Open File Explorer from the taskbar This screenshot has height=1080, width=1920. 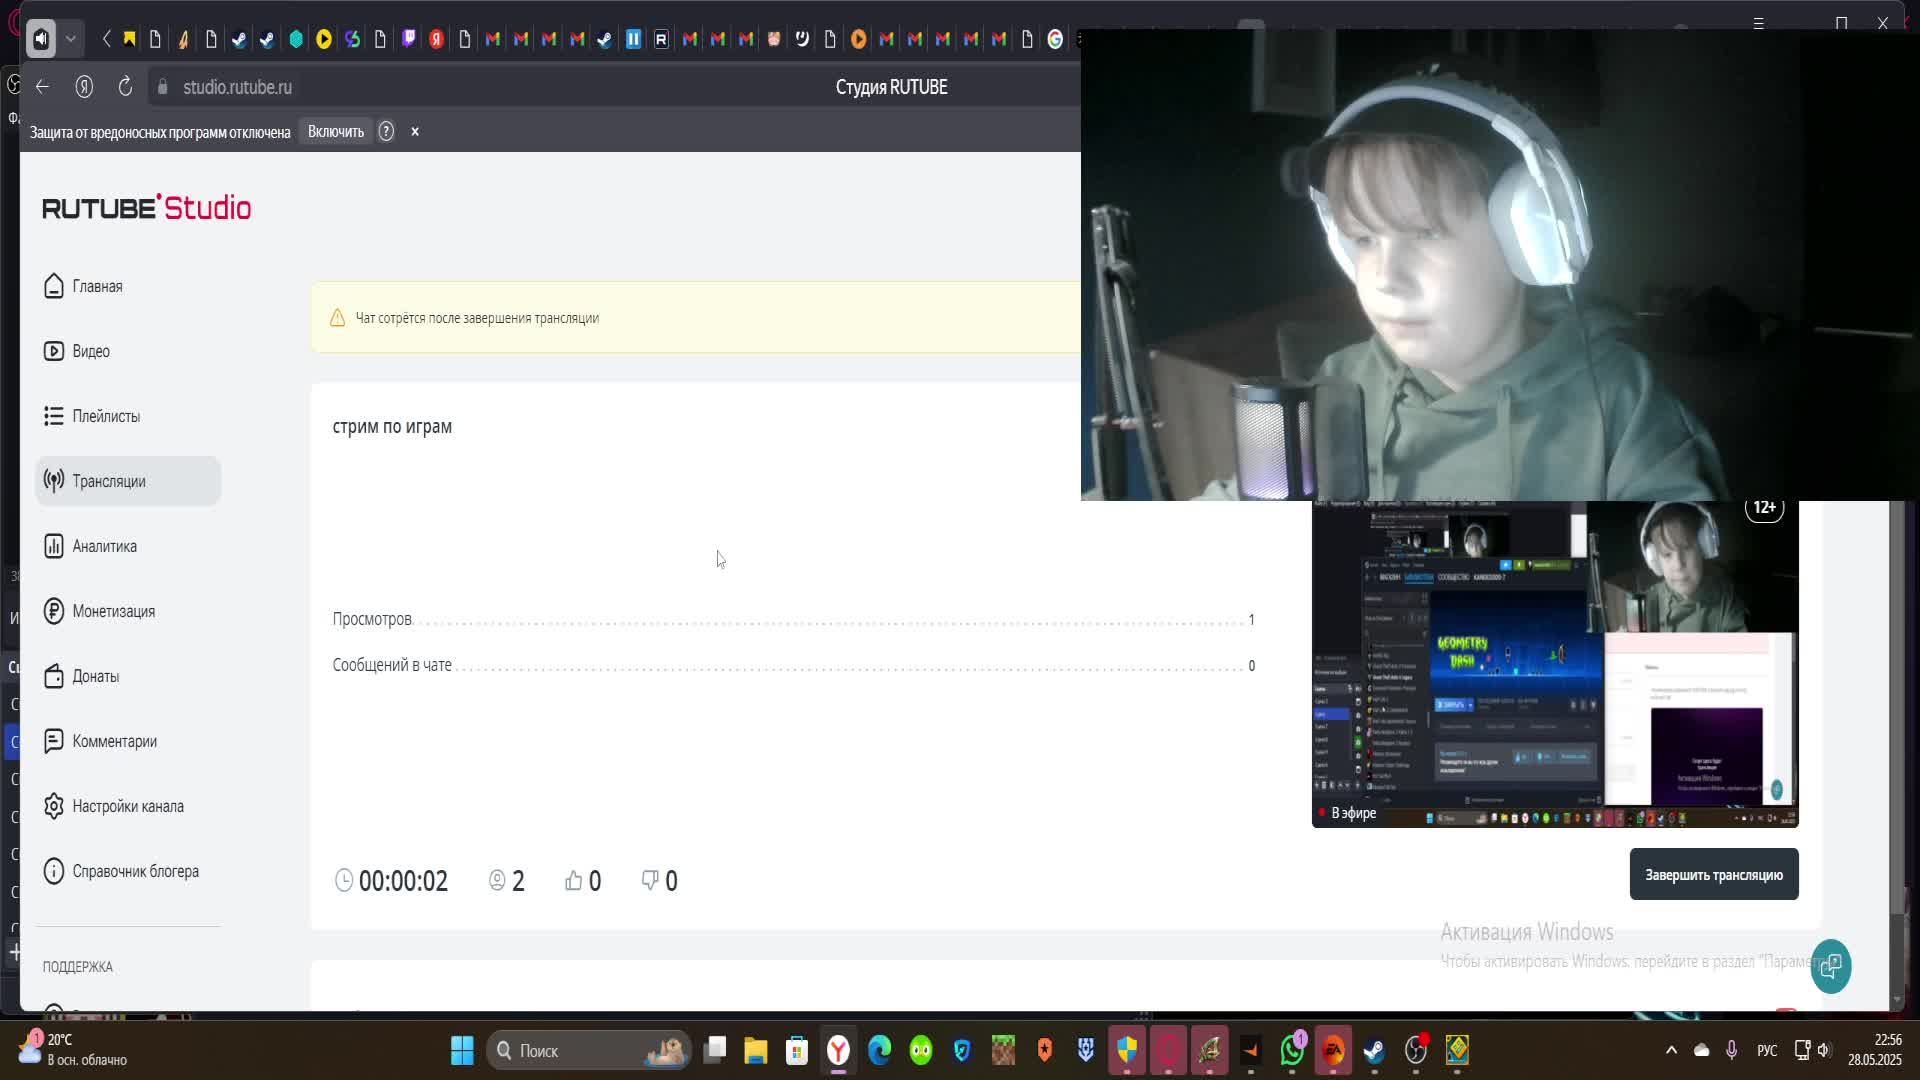755,1050
